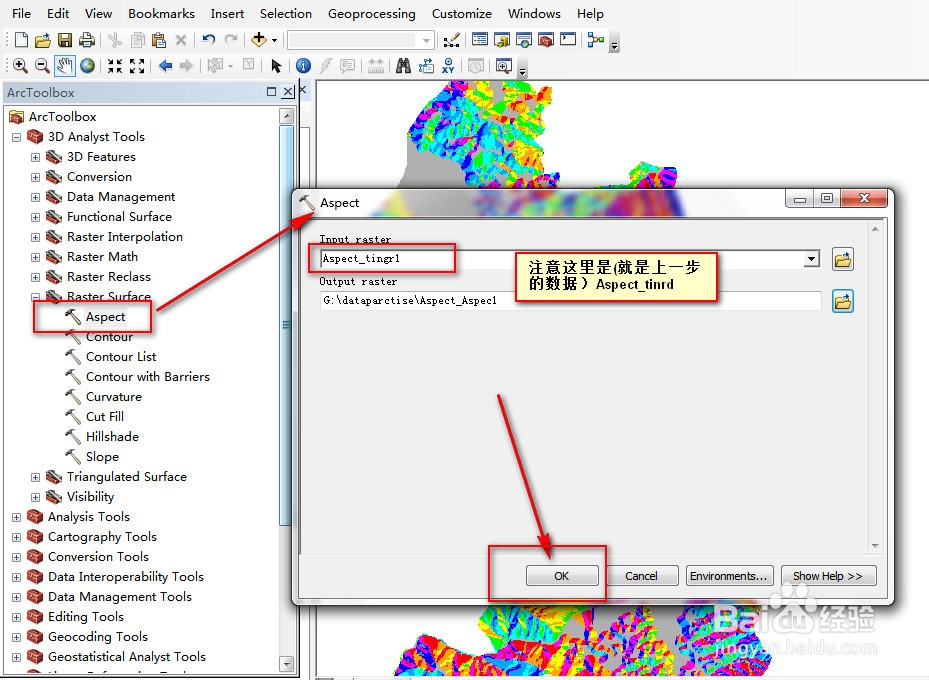Expand the Triangulated Surface toolset
The height and width of the screenshot is (680, 929).
(36, 477)
